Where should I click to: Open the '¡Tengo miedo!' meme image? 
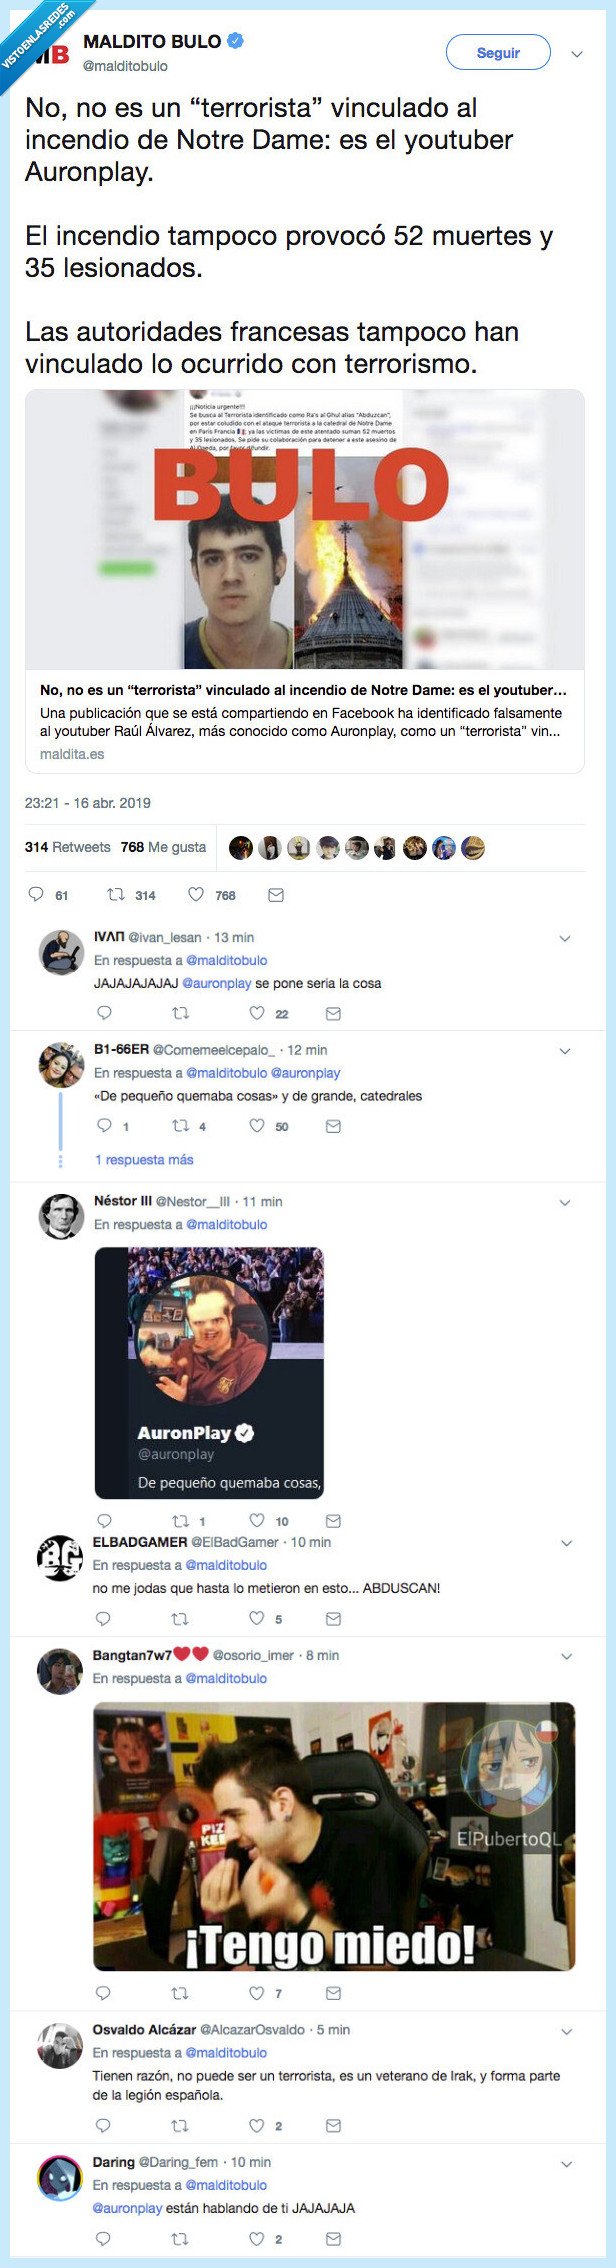(334, 1836)
